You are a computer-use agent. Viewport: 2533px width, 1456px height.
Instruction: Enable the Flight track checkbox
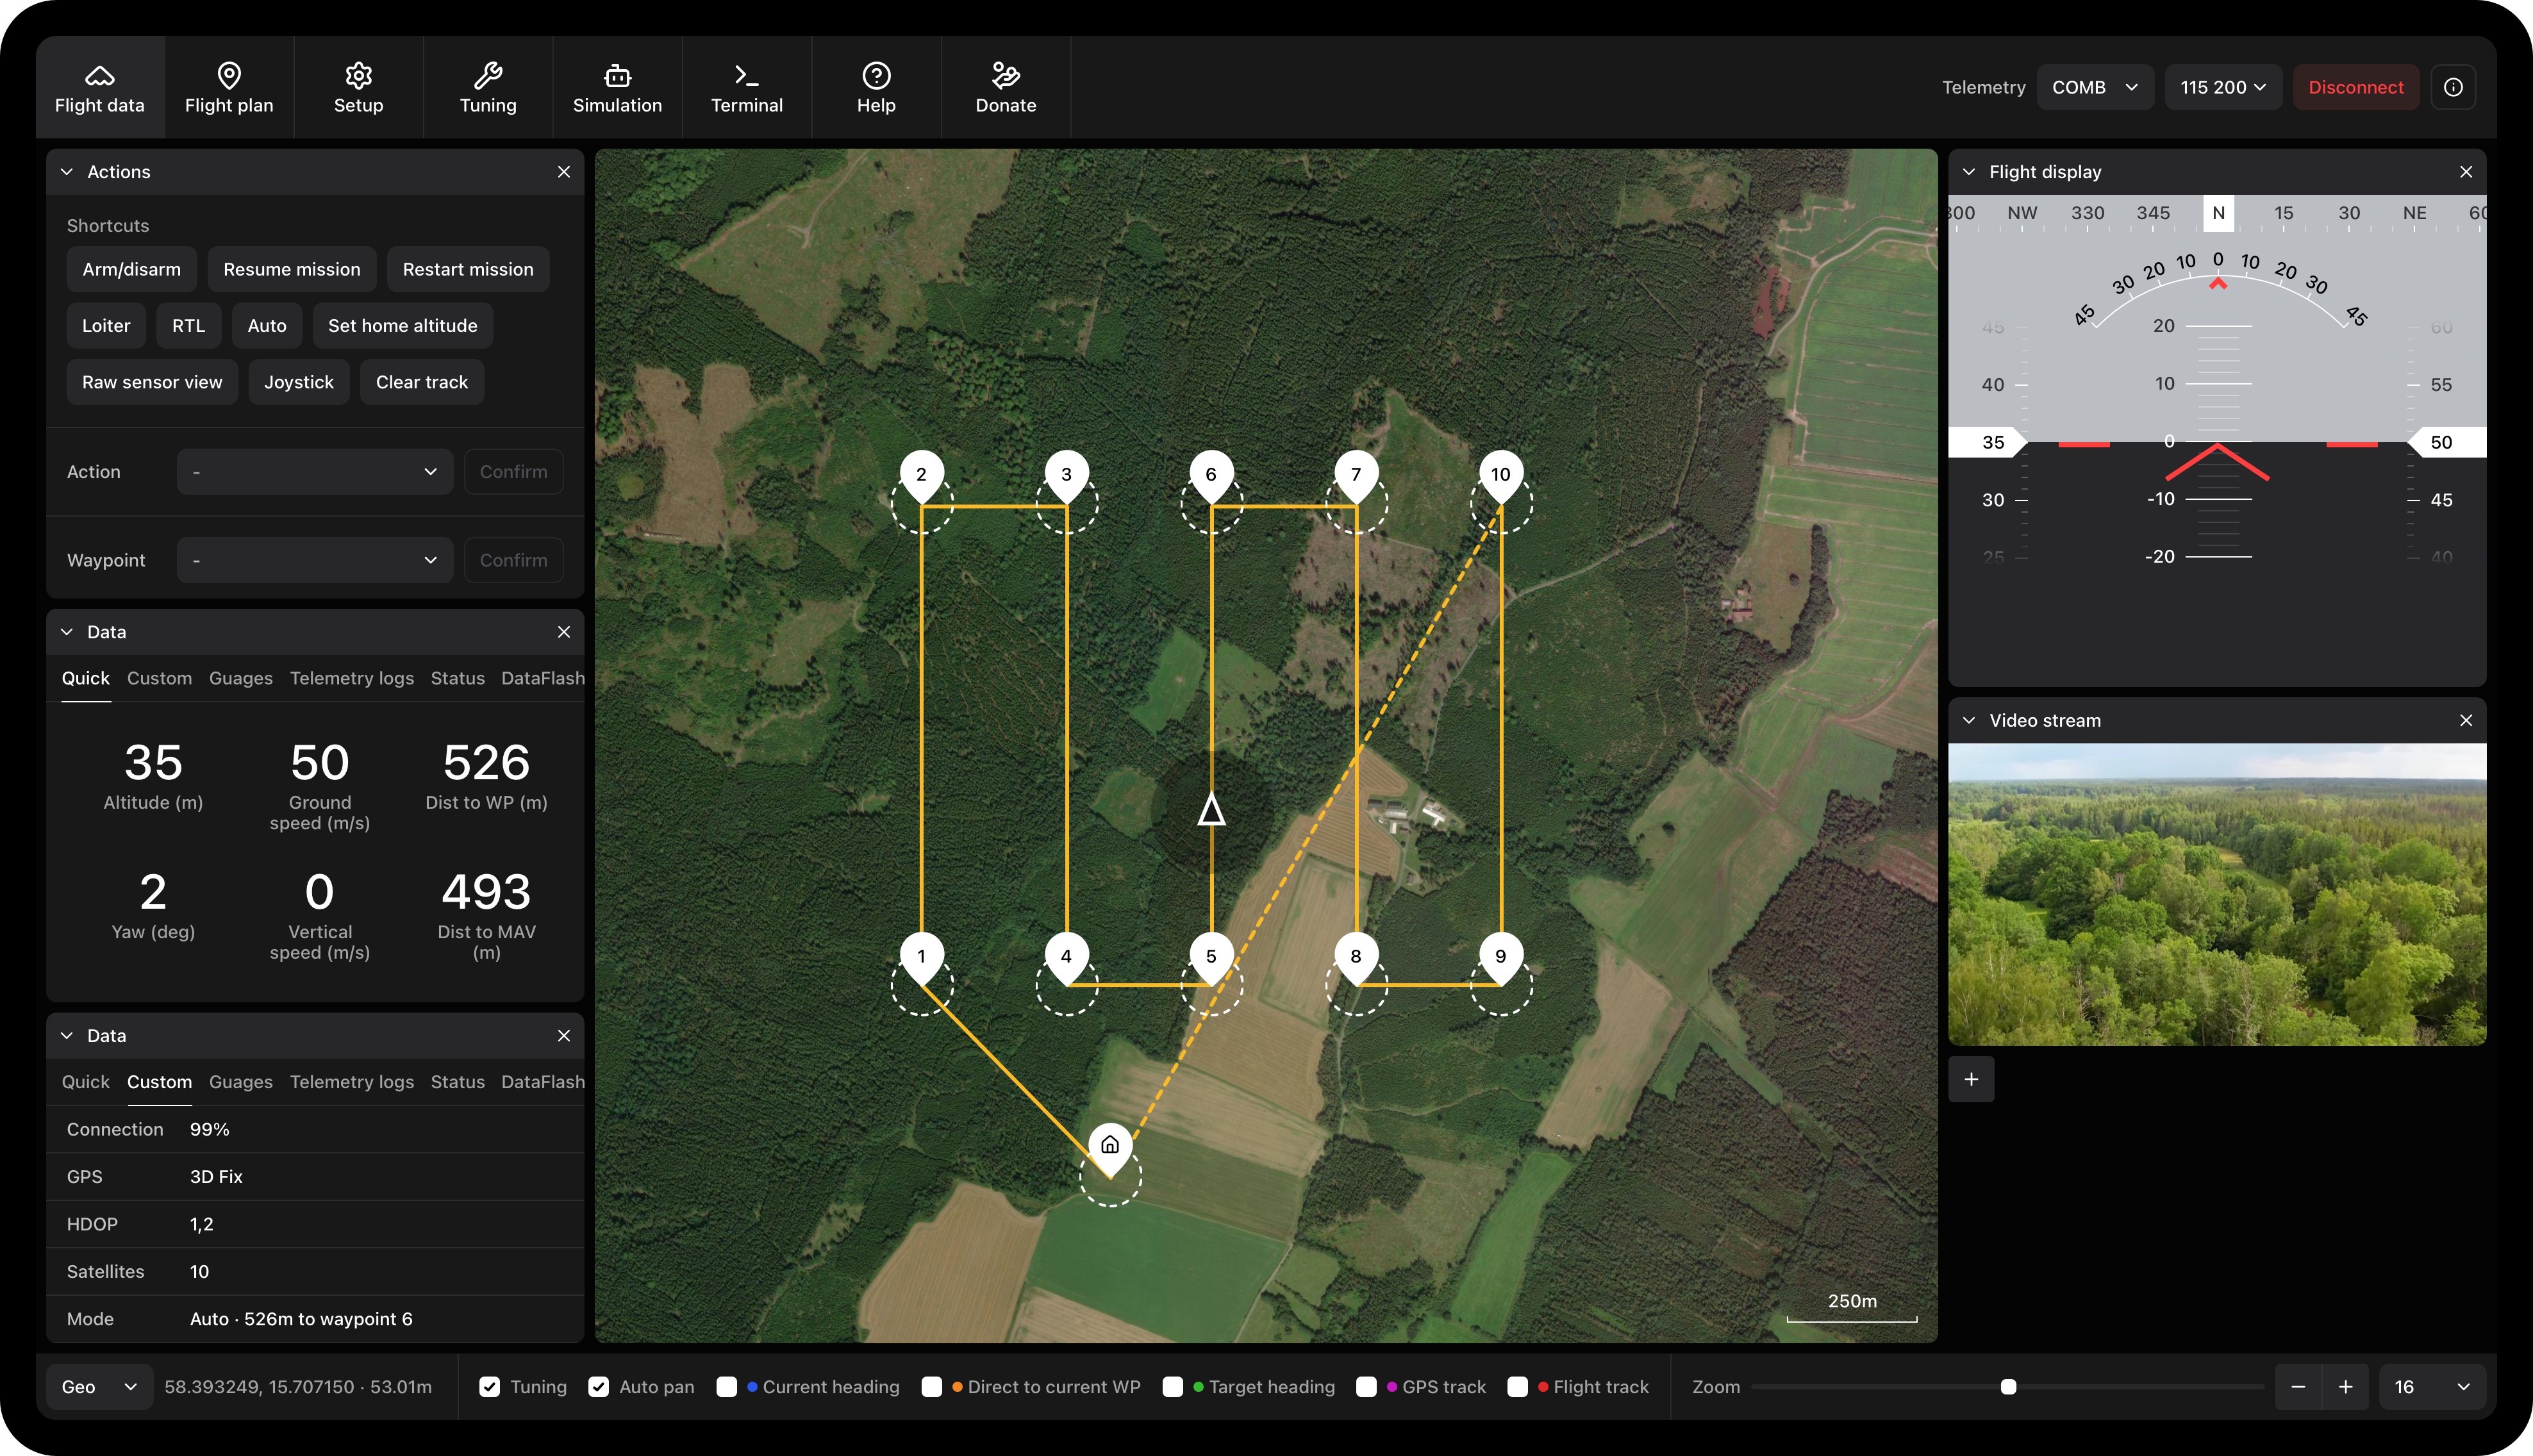click(1517, 1387)
